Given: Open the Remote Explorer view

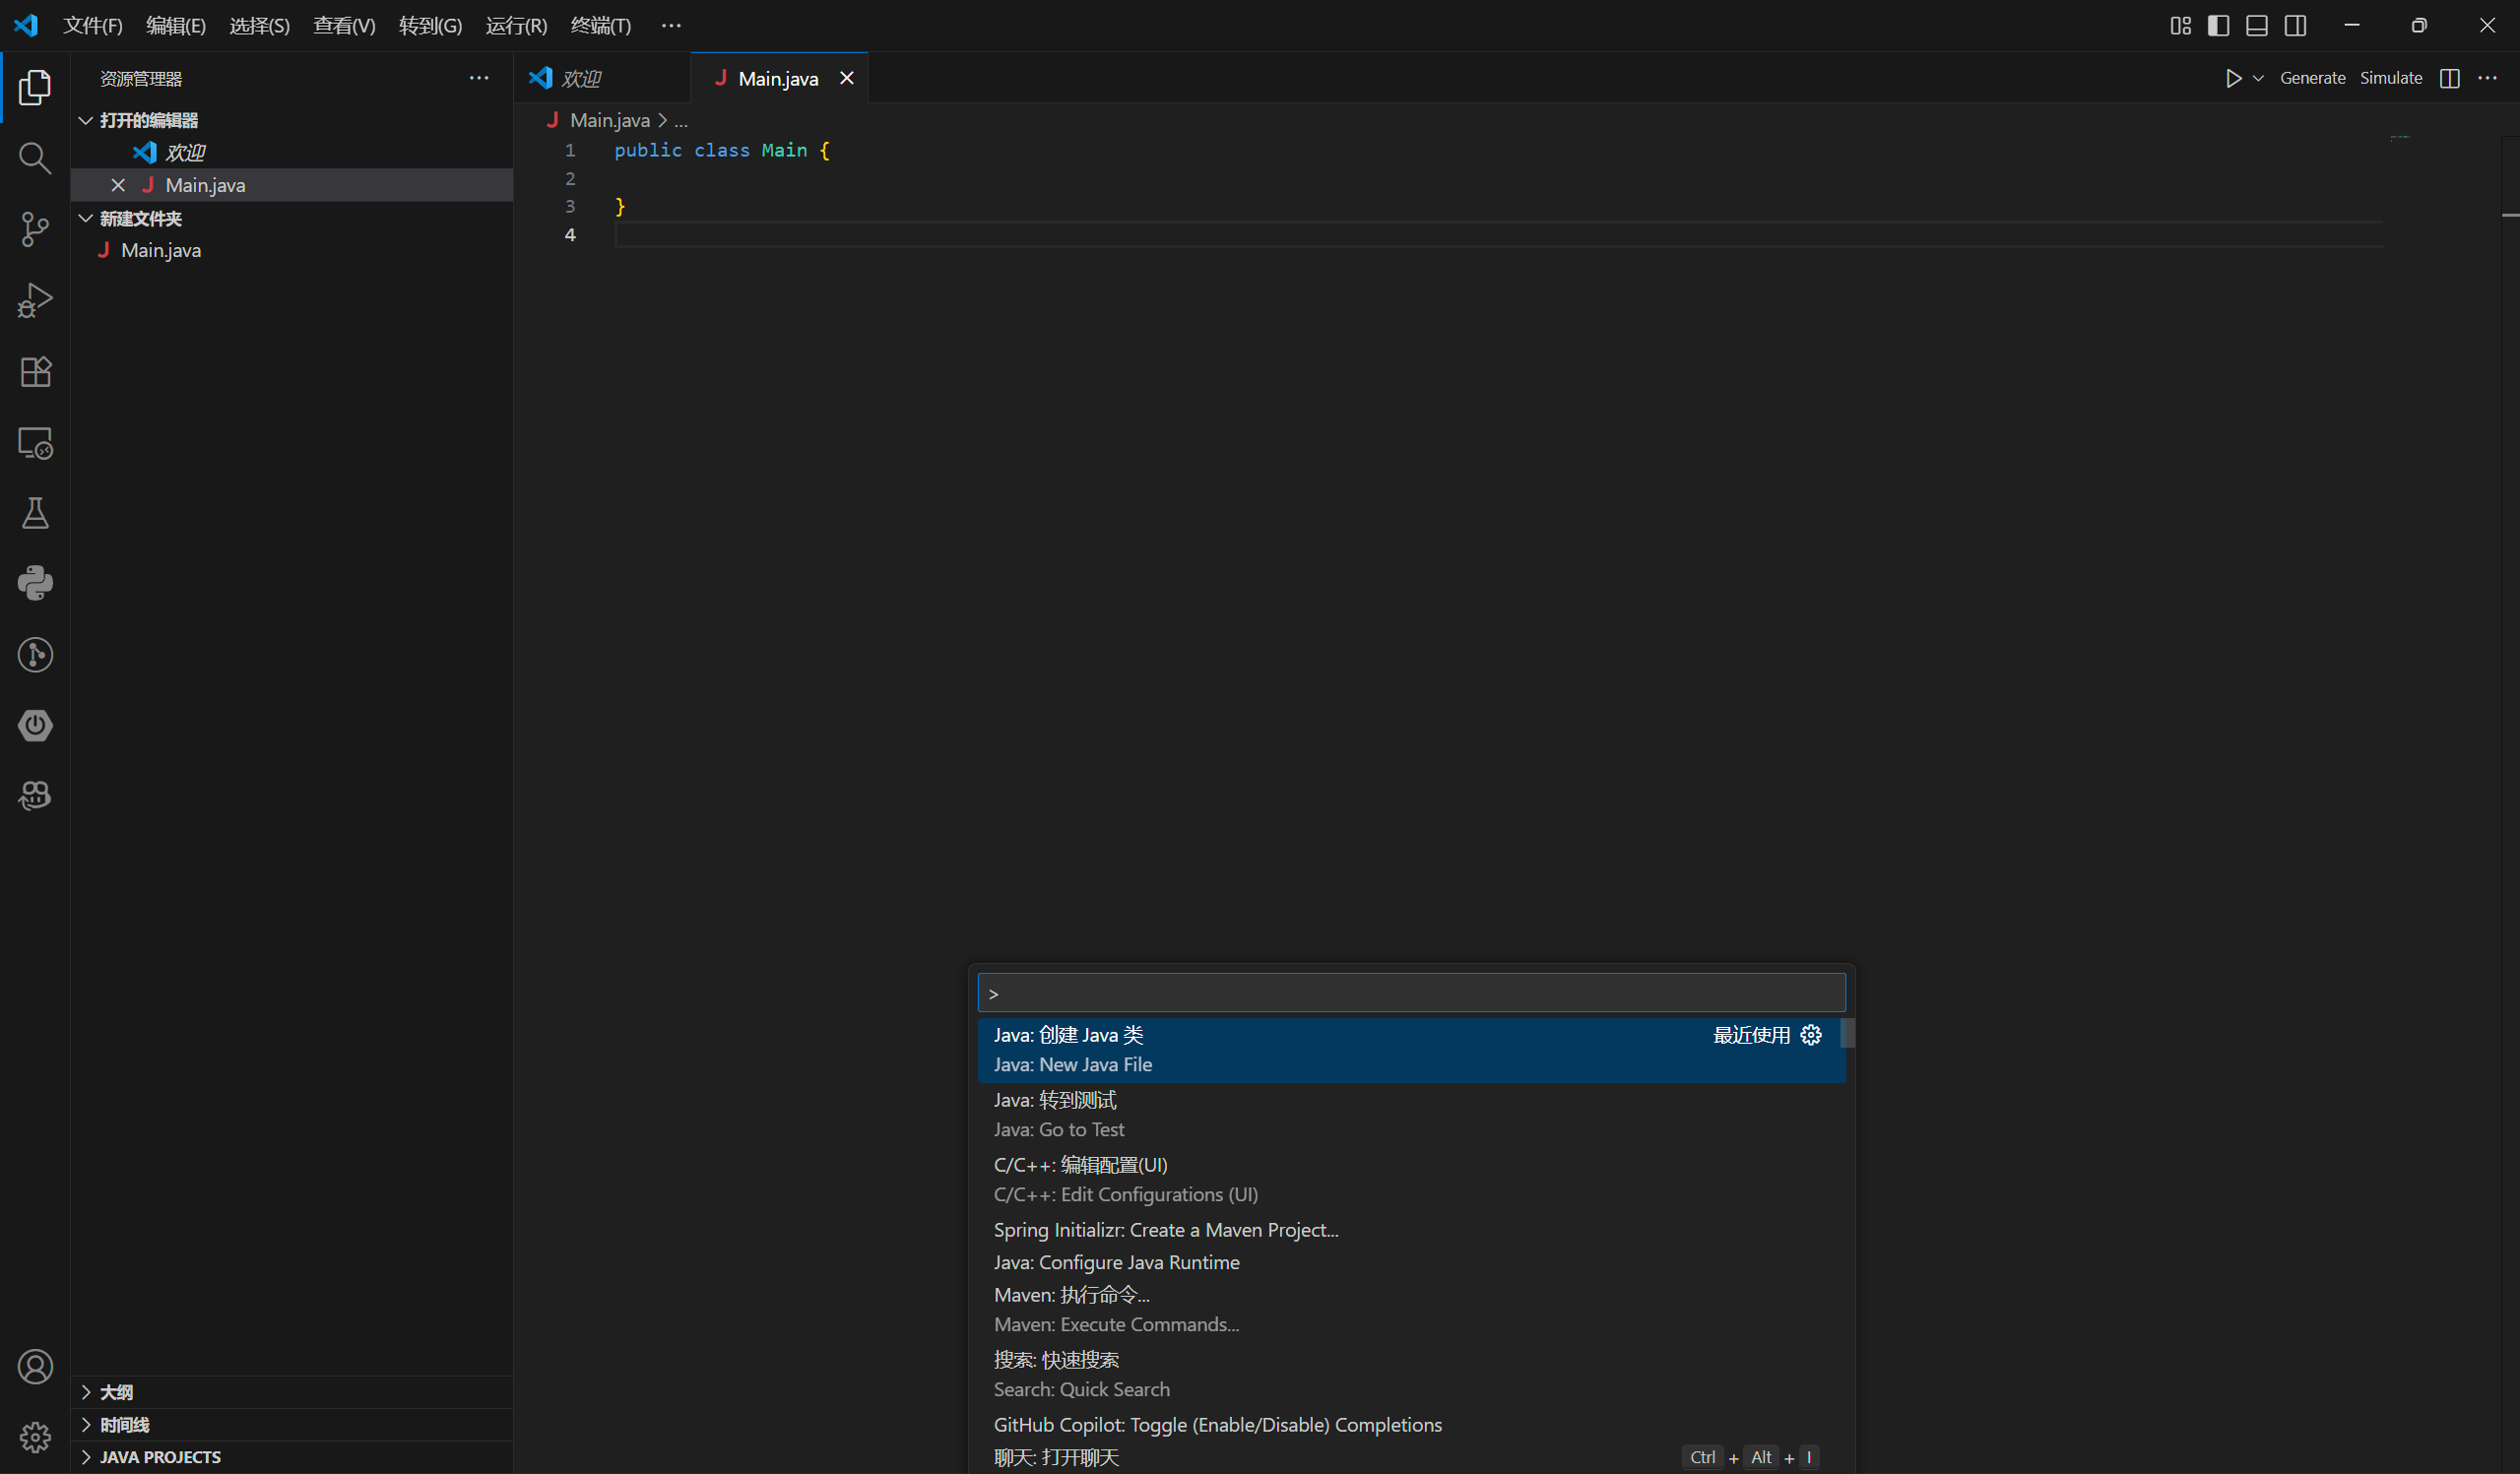Looking at the screenshot, I should point(35,442).
